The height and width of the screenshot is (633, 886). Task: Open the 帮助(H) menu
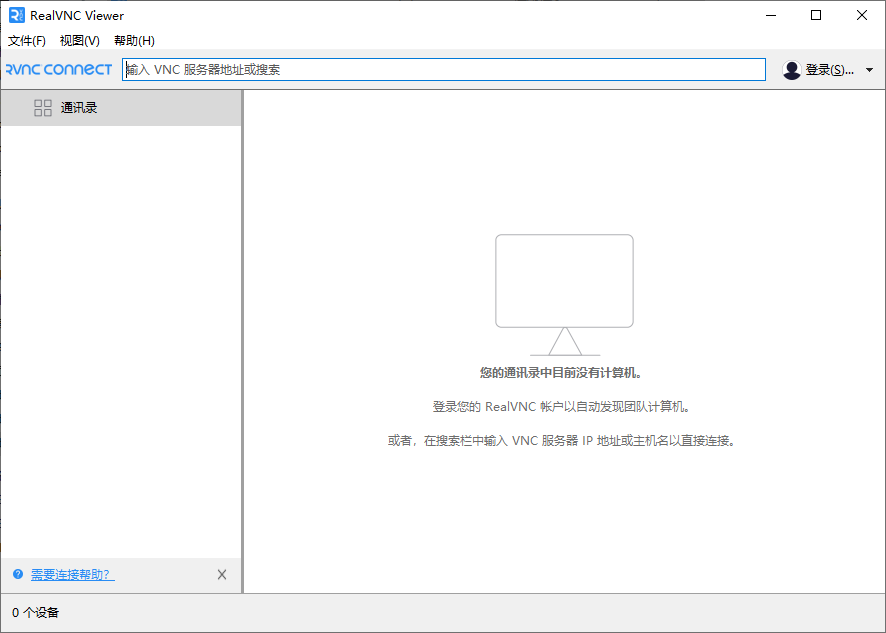(x=134, y=41)
